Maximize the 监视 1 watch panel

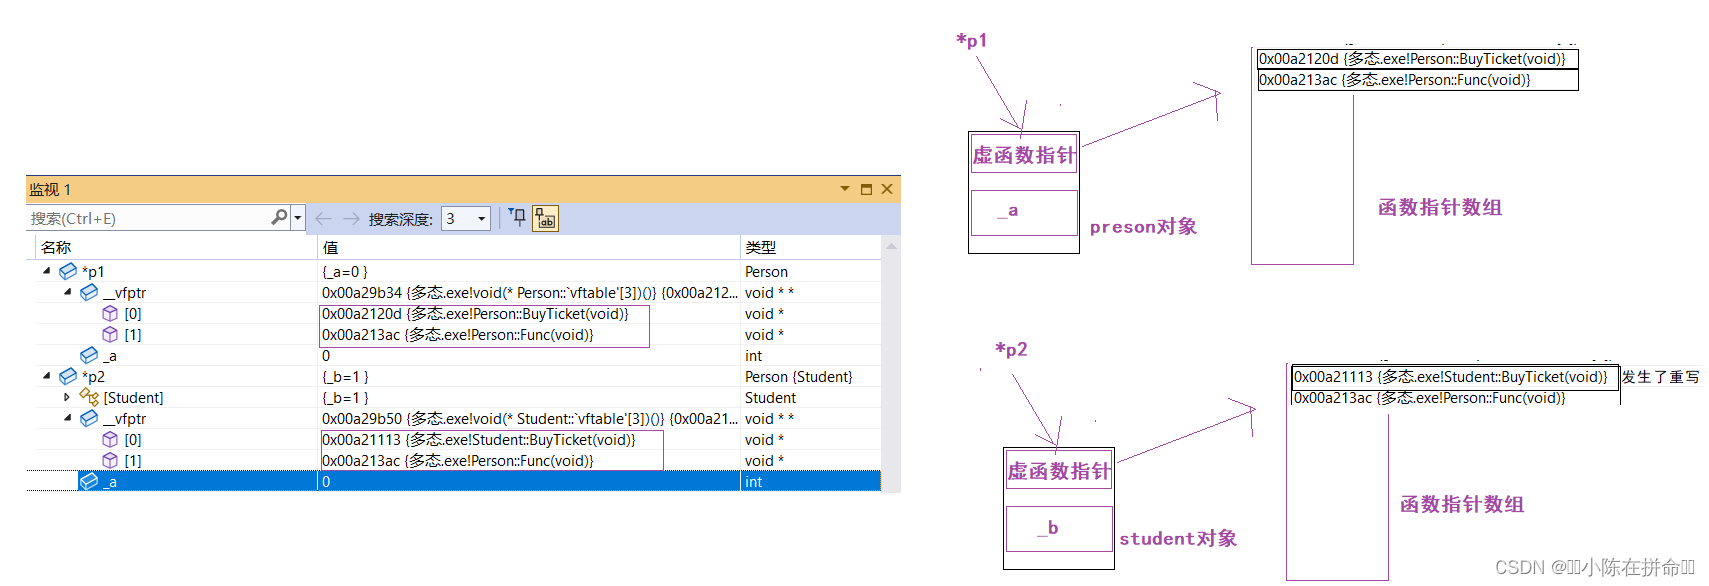pyautogui.click(x=866, y=189)
